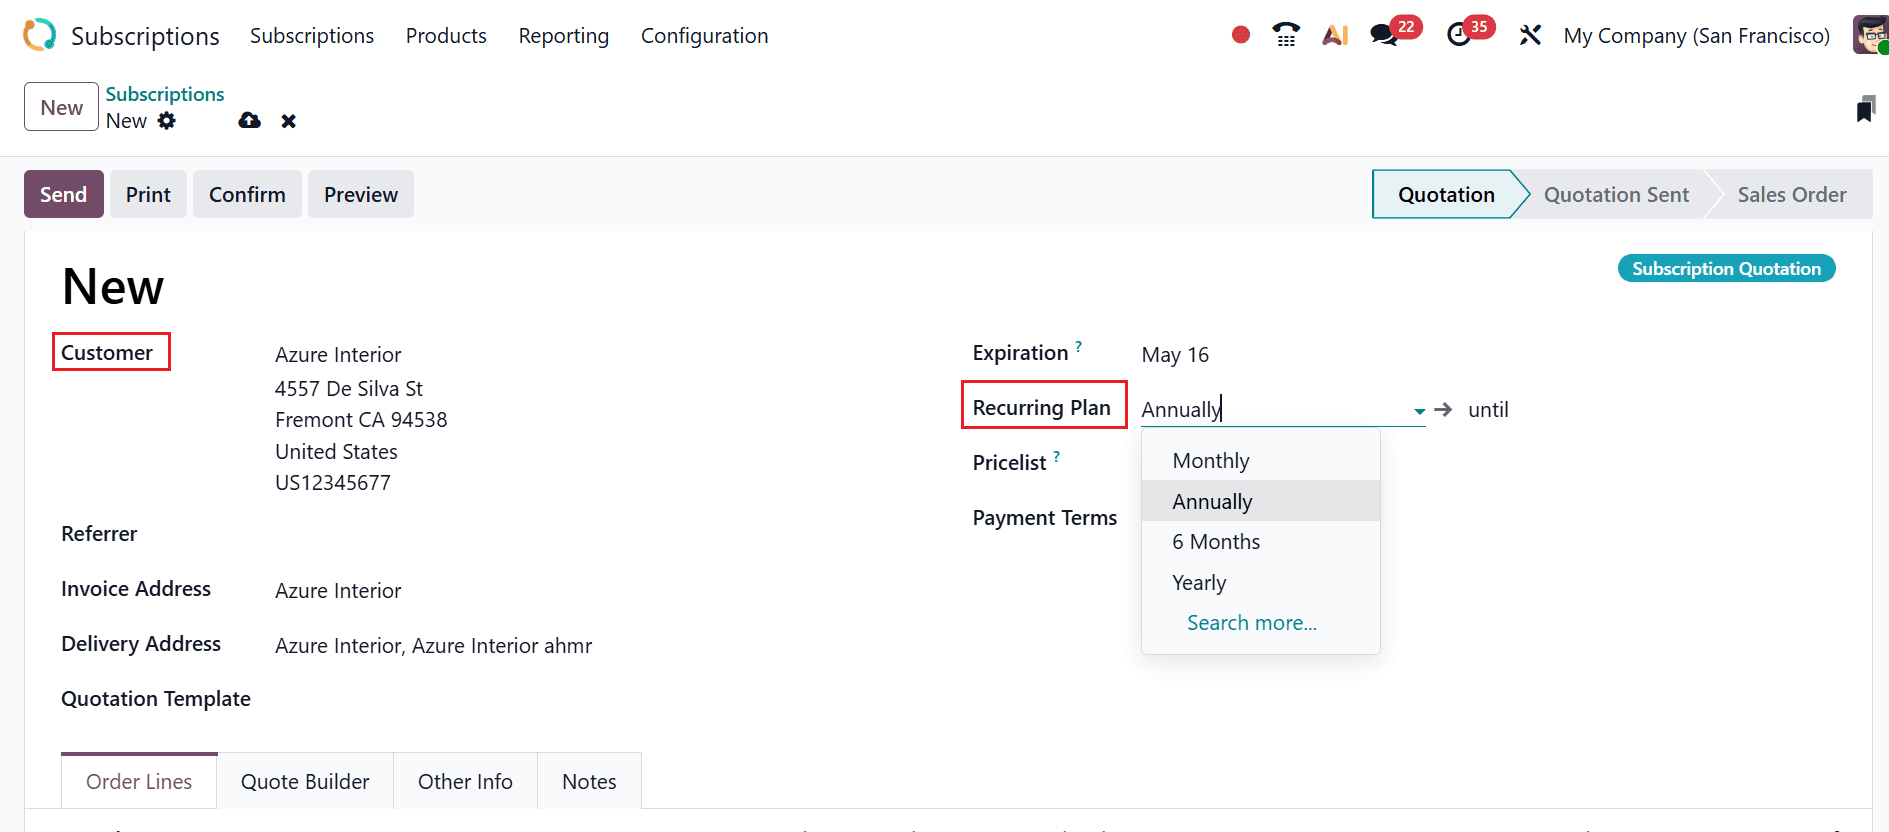Image resolution: width=1889 pixels, height=832 pixels.
Task: Switch to the Order Lines tab
Action: 139,781
